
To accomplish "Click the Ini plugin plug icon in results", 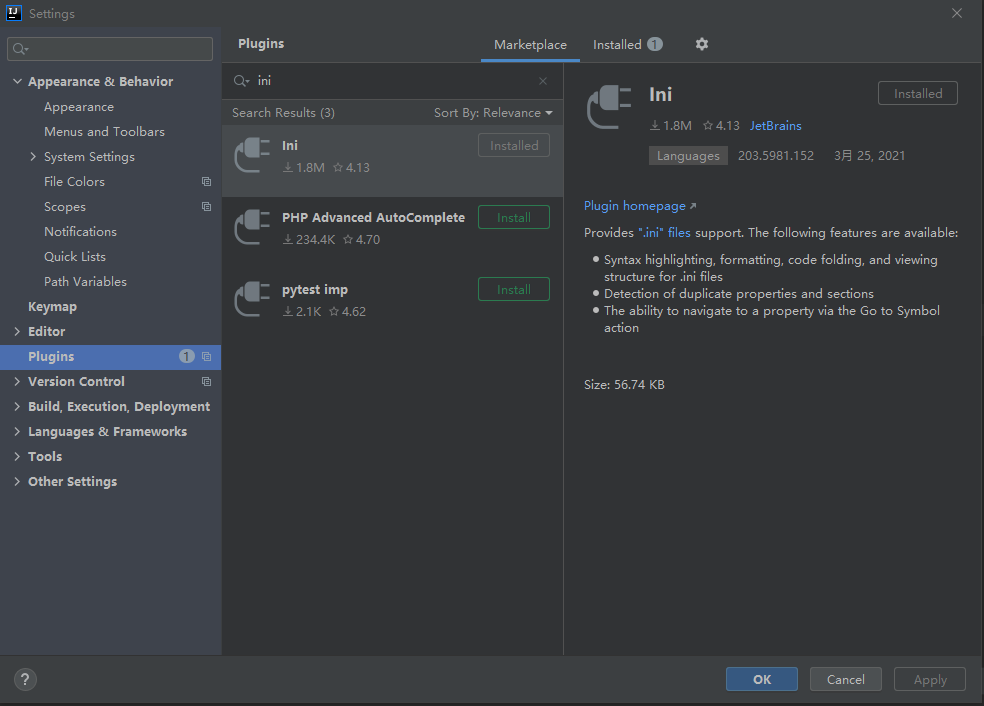I will (252, 155).
